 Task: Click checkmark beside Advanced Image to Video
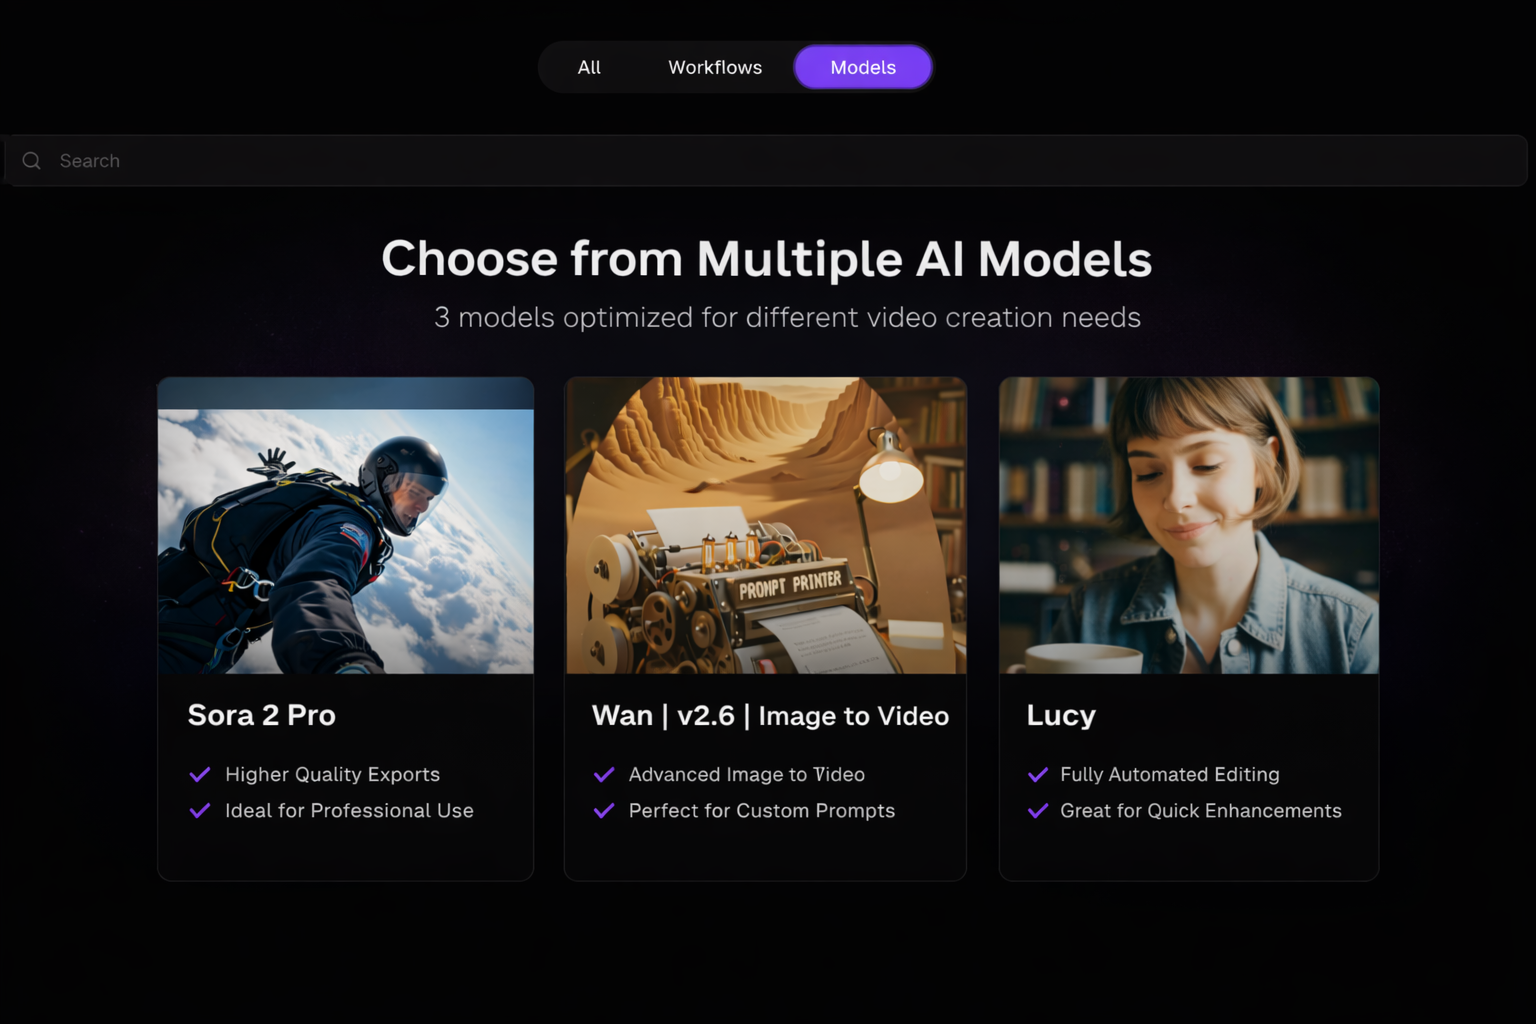[x=604, y=775]
